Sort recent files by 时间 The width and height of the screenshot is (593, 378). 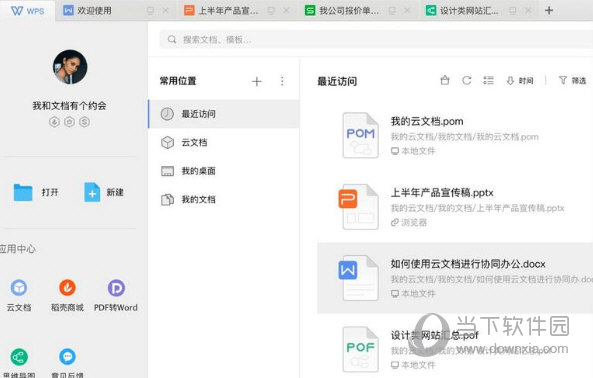pyautogui.click(x=520, y=81)
